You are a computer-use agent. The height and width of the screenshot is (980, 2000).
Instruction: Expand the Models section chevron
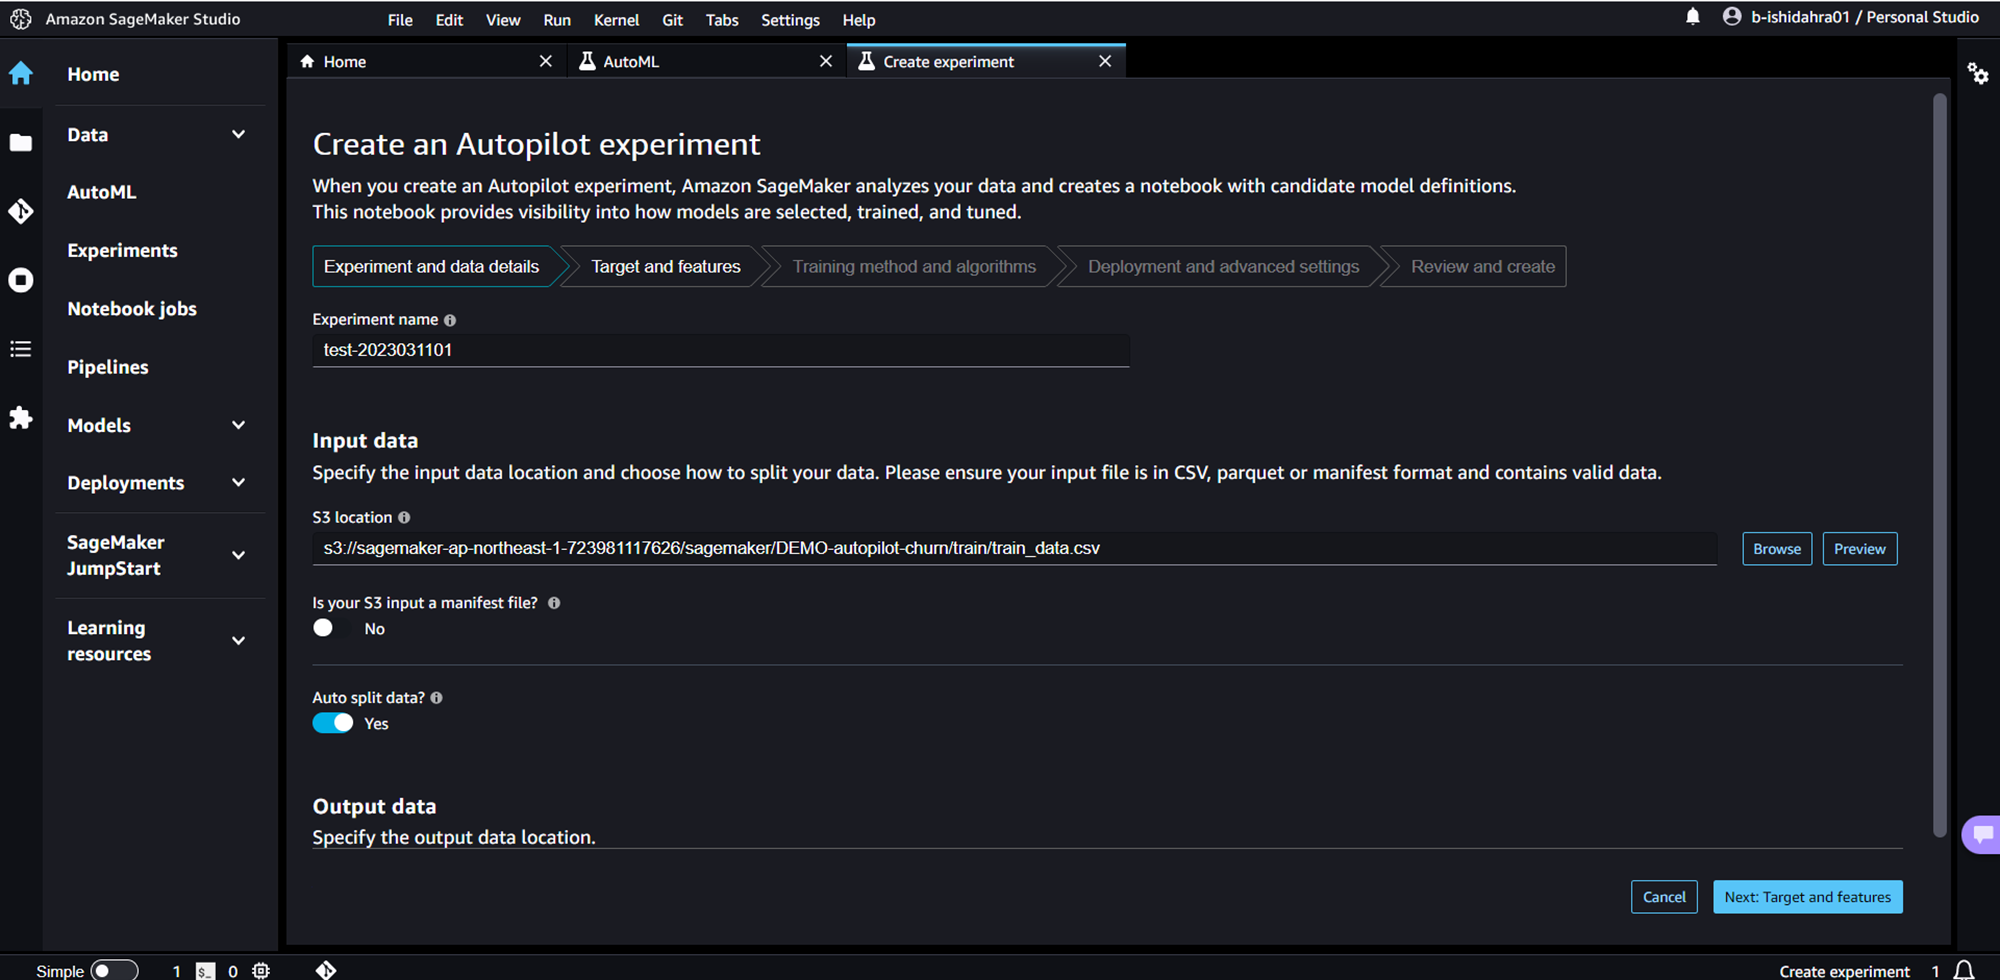[x=238, y=425]
